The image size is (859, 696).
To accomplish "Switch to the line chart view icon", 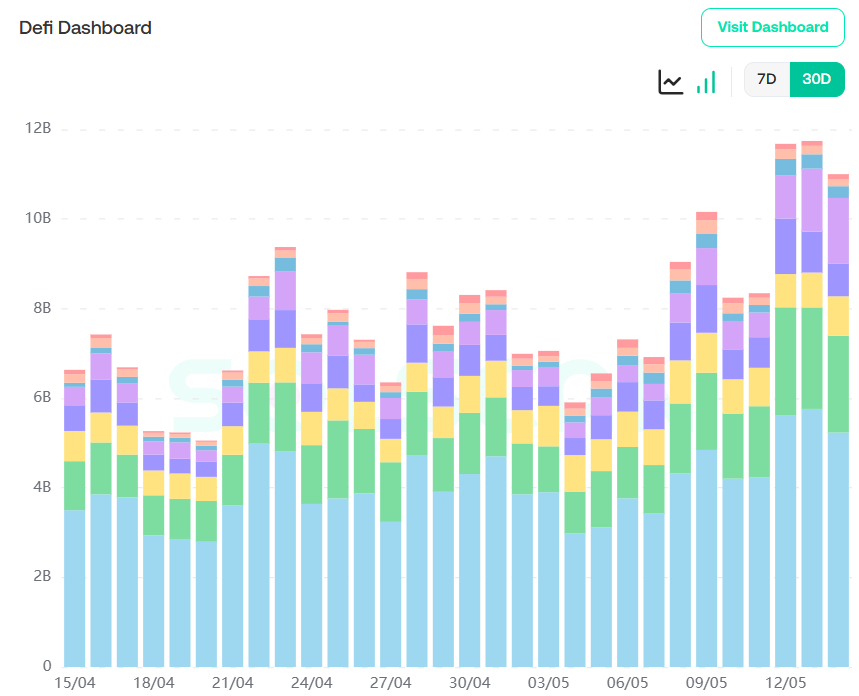I will 670,81.
